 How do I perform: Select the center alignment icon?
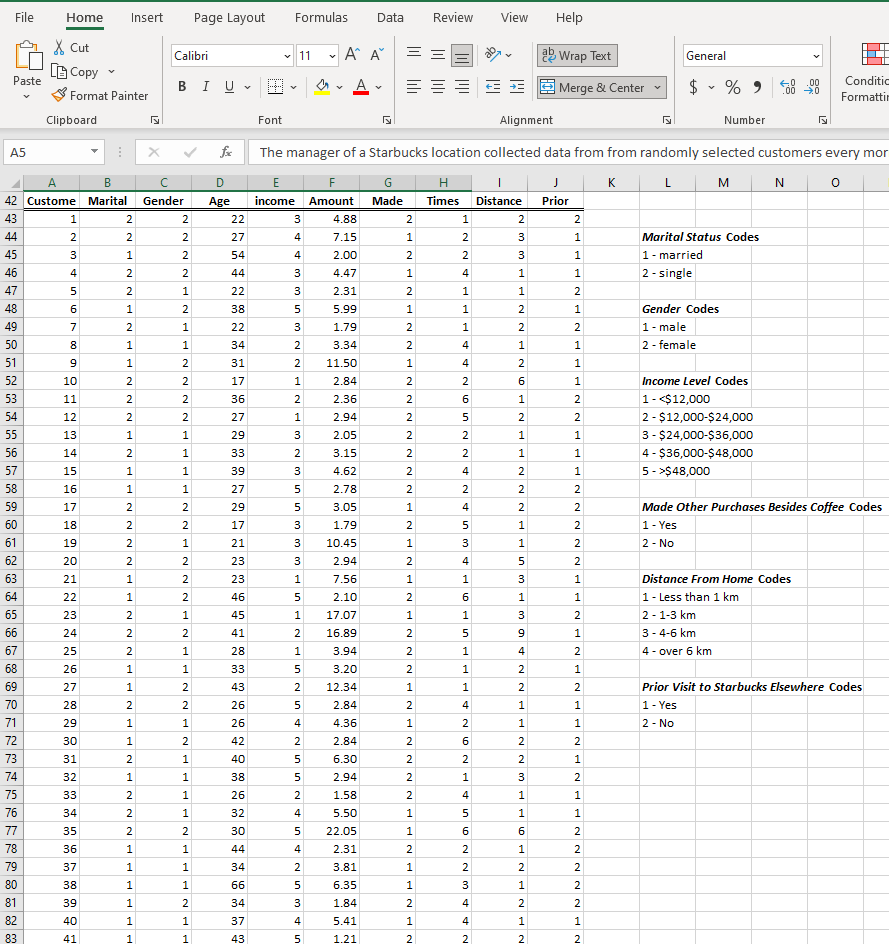click(x=437, y=87)
